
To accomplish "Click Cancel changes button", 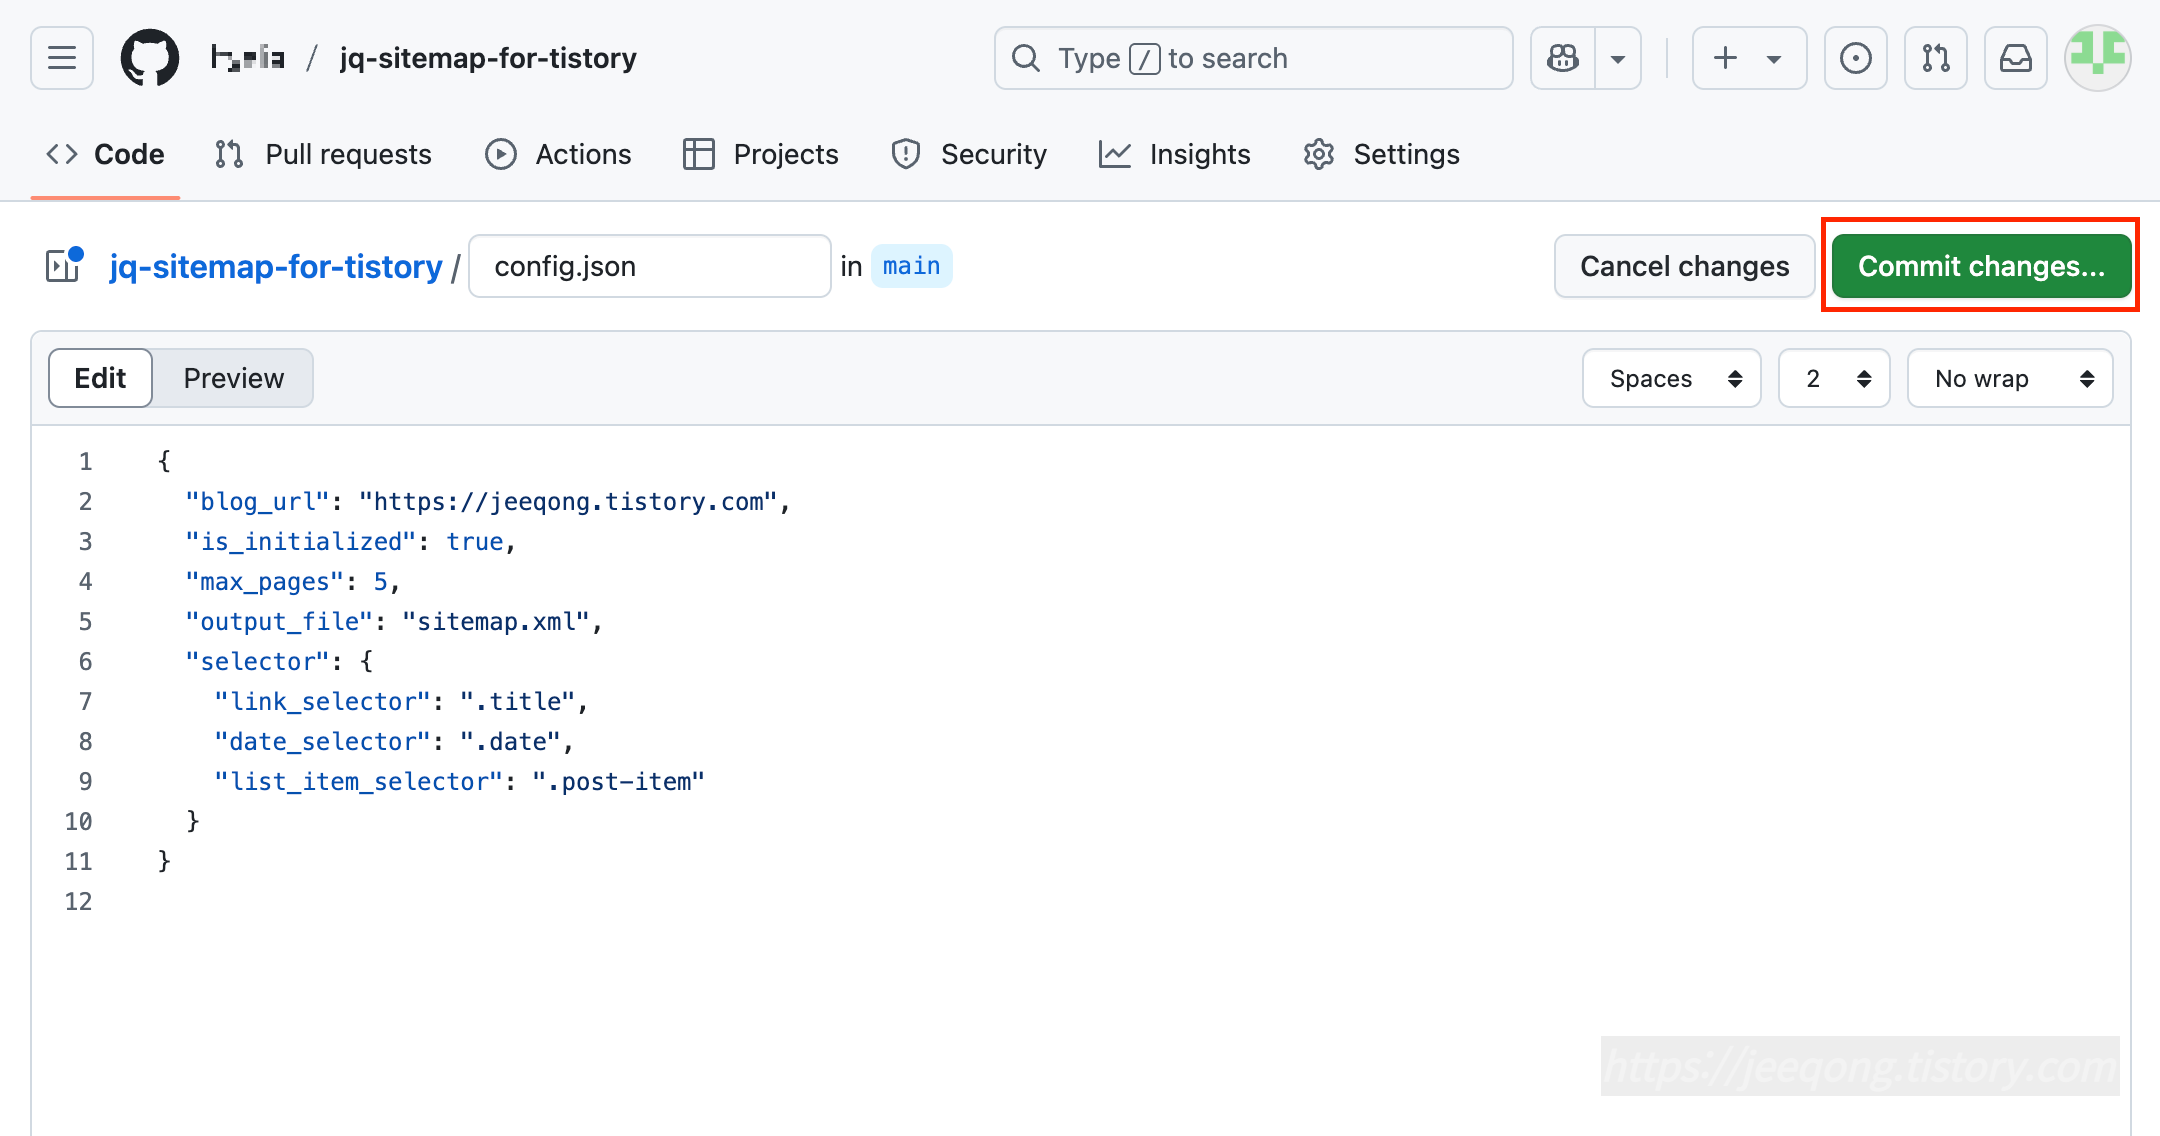I will [x=1684, y=266].
